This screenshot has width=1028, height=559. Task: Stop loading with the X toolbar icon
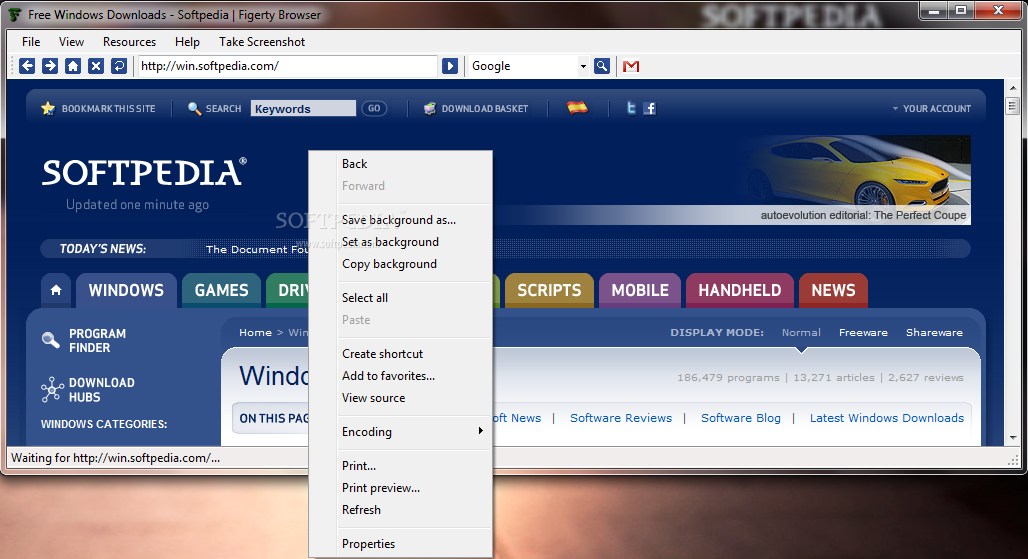[96, 66]
